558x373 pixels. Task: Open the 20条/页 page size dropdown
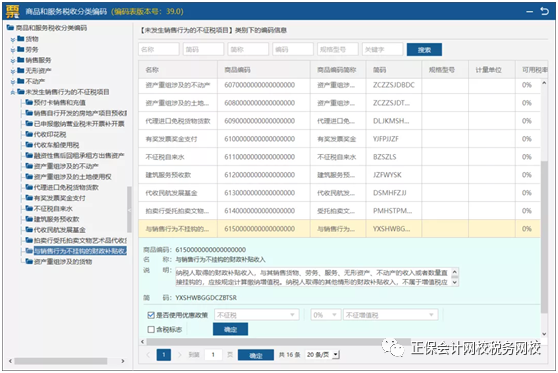click(323, 354)
